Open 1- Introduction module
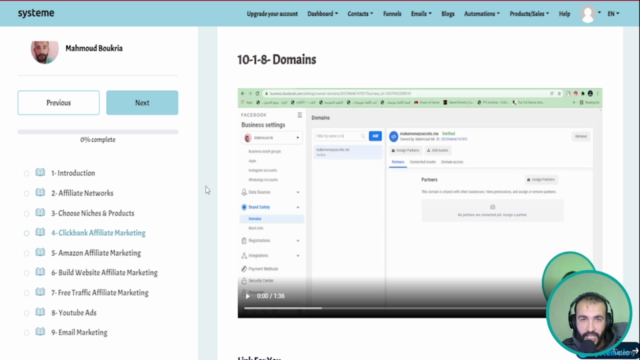The image size is (640, 360). pos(73,173)
